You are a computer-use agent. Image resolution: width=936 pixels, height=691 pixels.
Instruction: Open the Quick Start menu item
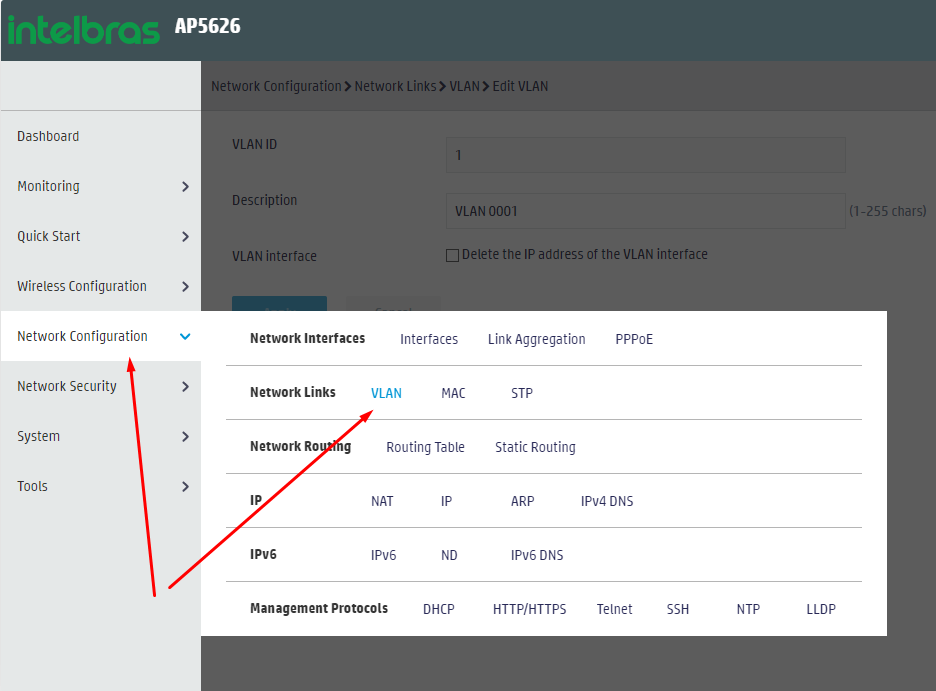[48, 236]
